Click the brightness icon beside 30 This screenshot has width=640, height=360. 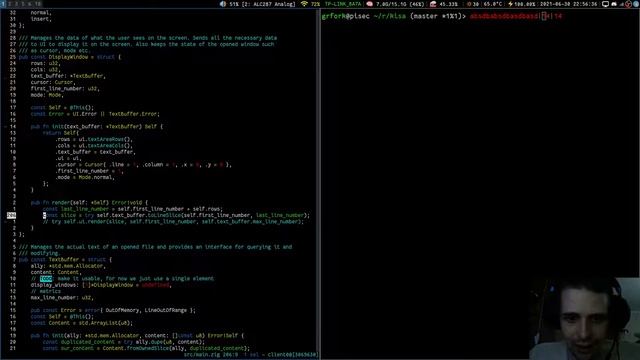coord(469,4)
